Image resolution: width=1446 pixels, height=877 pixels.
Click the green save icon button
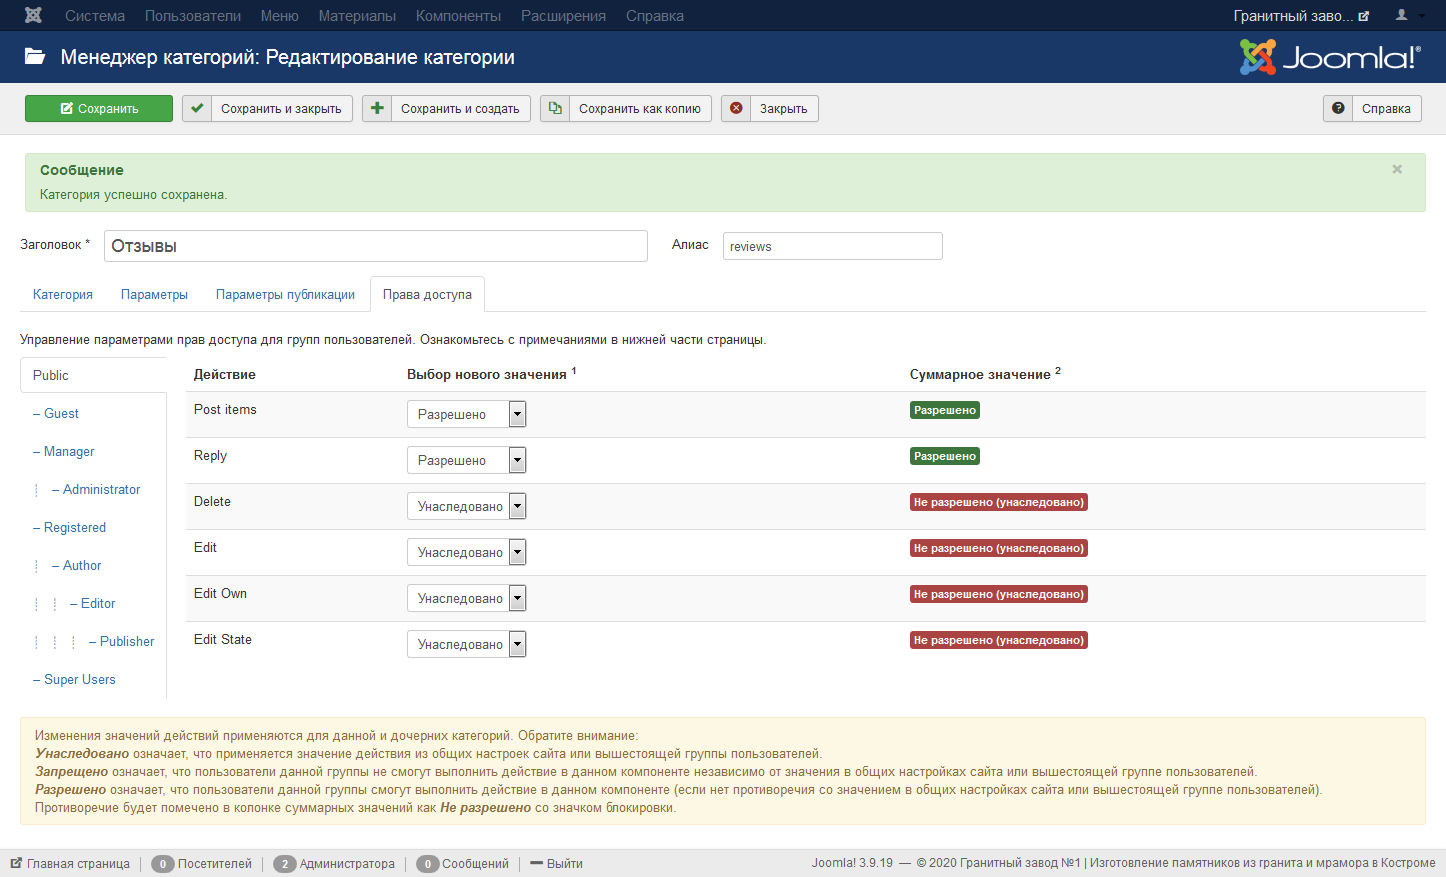click(99, 109)
